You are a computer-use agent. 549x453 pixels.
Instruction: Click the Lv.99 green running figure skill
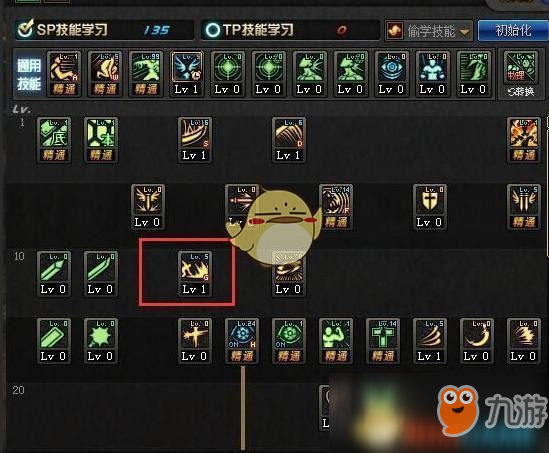click(x=146, y=74)
